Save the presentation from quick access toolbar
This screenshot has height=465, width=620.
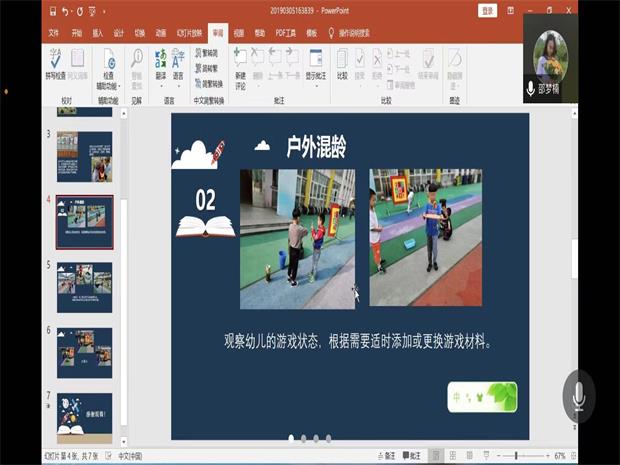(x=52, y=11)
